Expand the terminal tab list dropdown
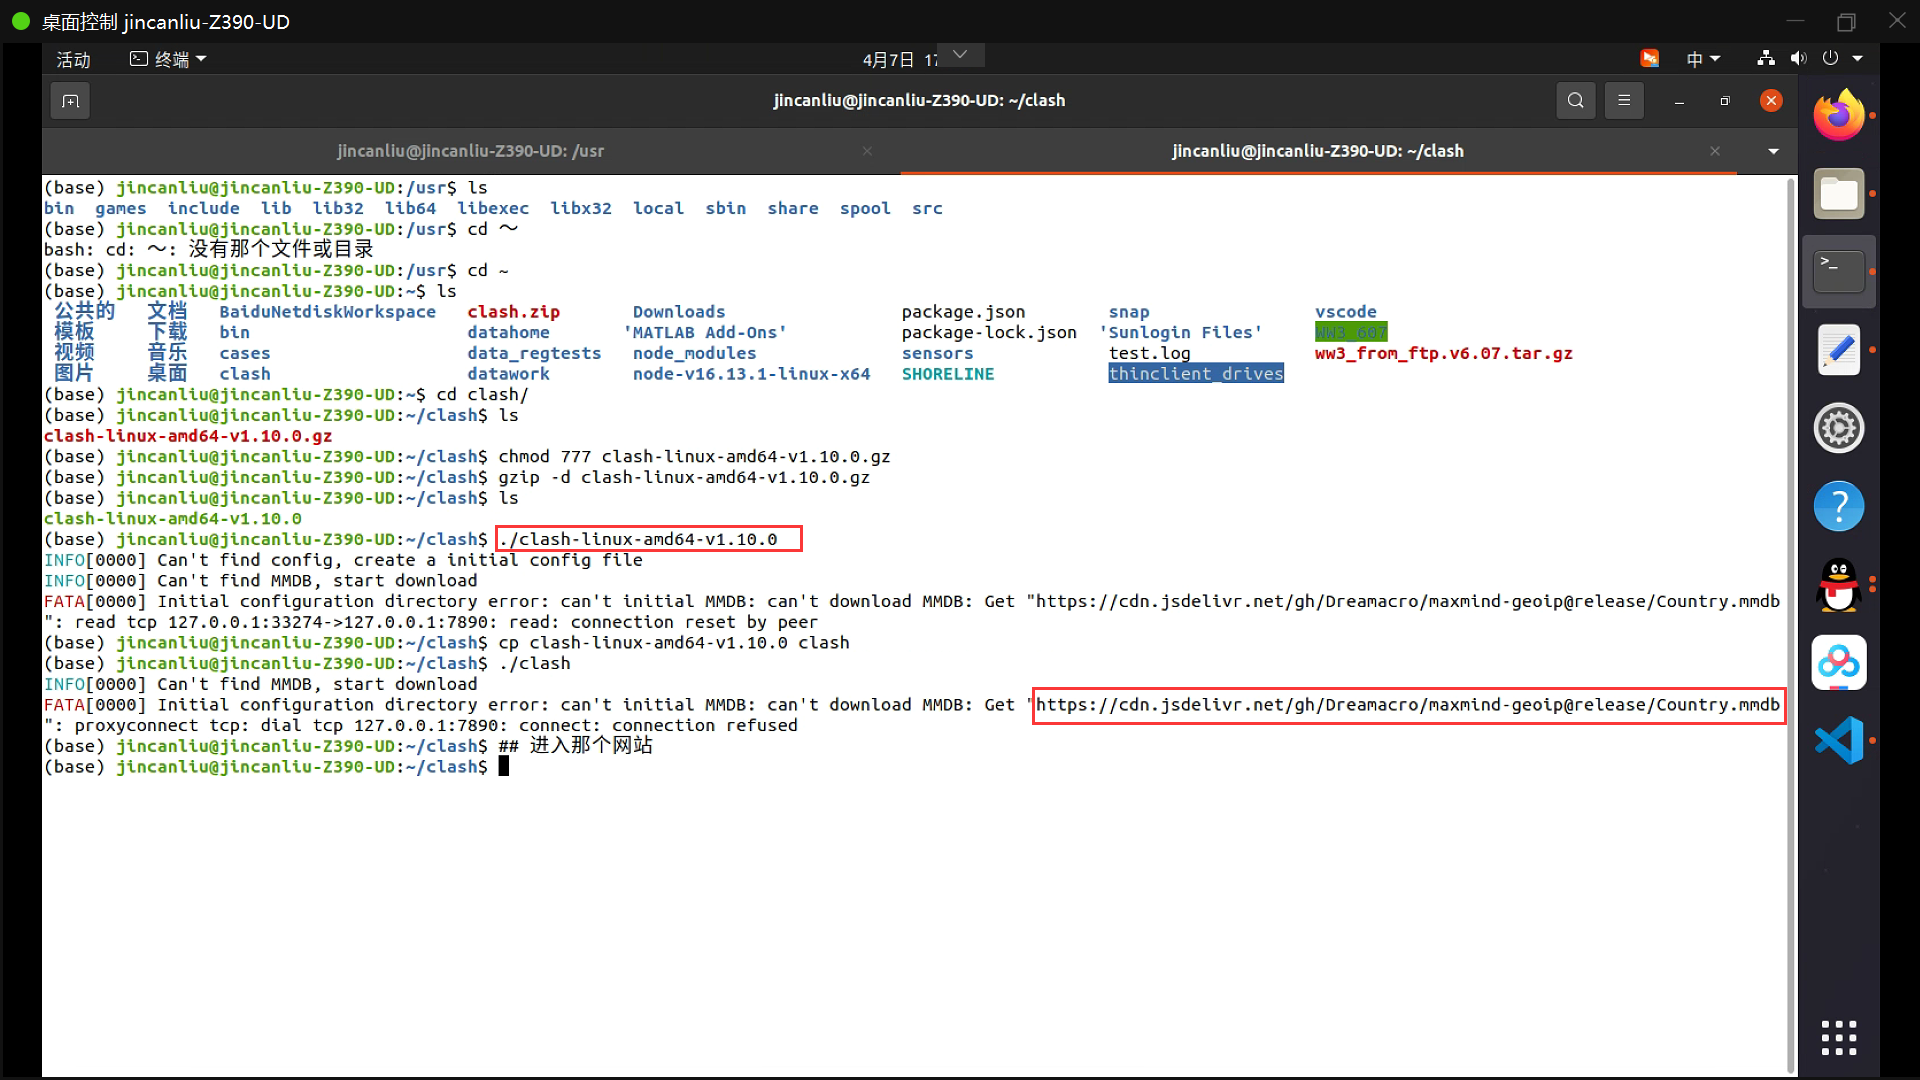This screenshot has width=1920, height=1080. 1773,151
